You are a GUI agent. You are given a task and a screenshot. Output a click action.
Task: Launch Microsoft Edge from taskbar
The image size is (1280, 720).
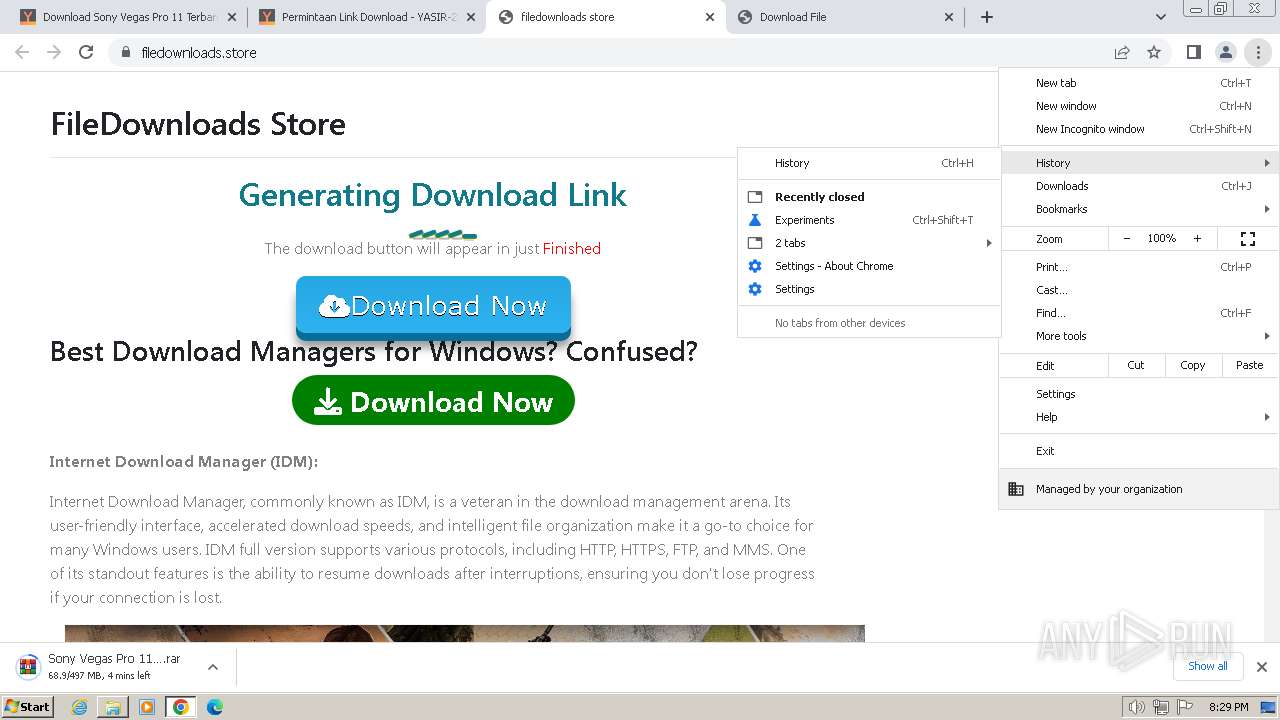coord(215,707)
